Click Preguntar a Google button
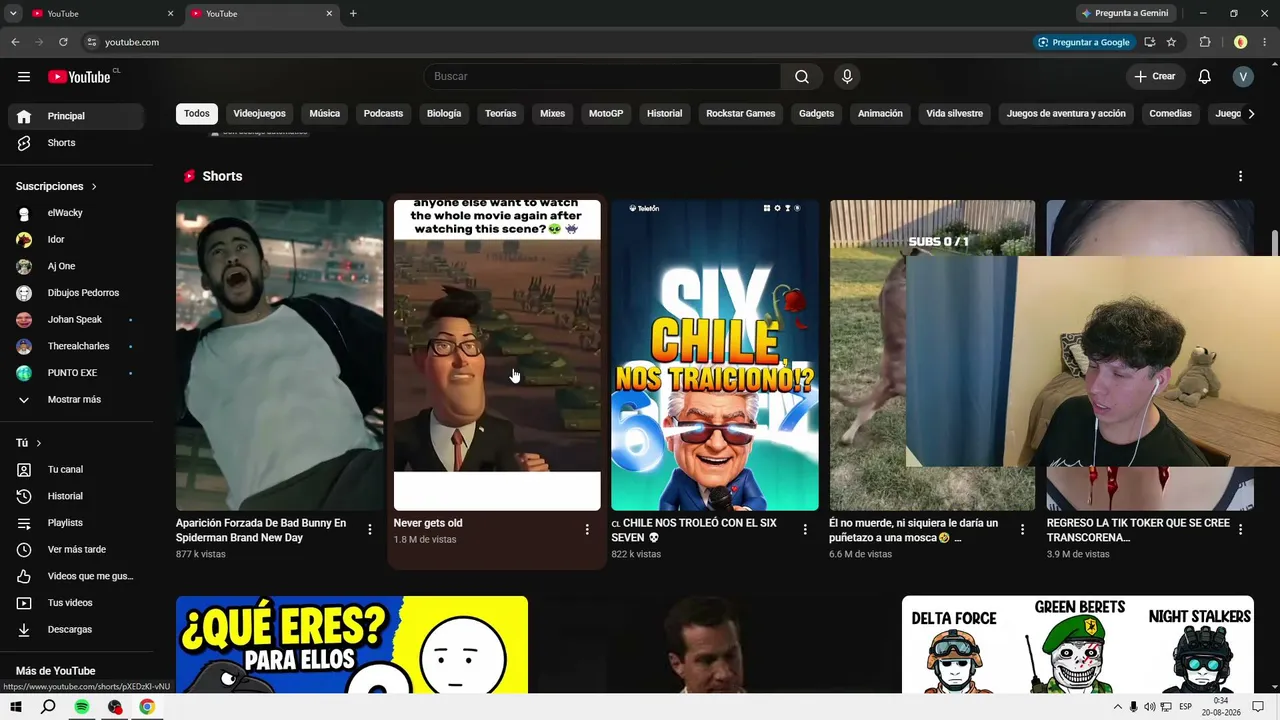The image size is (1280, 720). [x=1084, y=42]
